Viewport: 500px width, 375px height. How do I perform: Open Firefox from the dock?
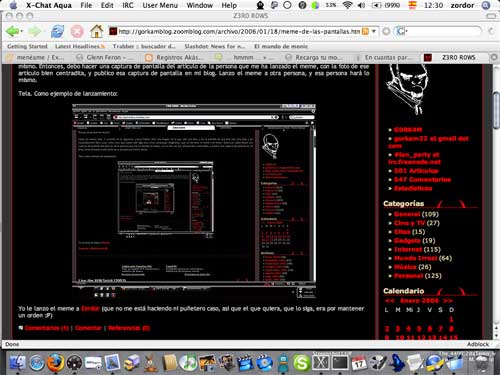point(55,363)
